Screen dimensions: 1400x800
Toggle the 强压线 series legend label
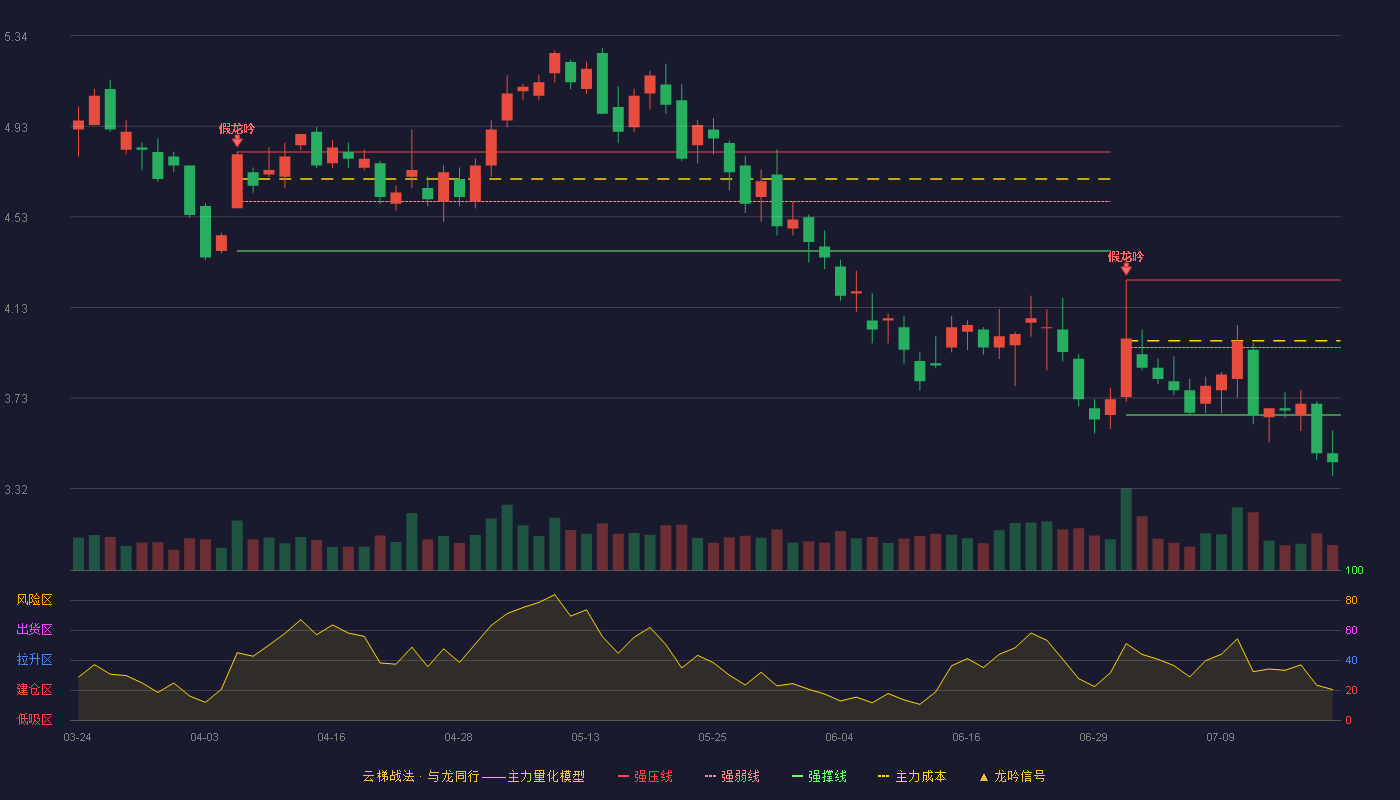[653, 777]
